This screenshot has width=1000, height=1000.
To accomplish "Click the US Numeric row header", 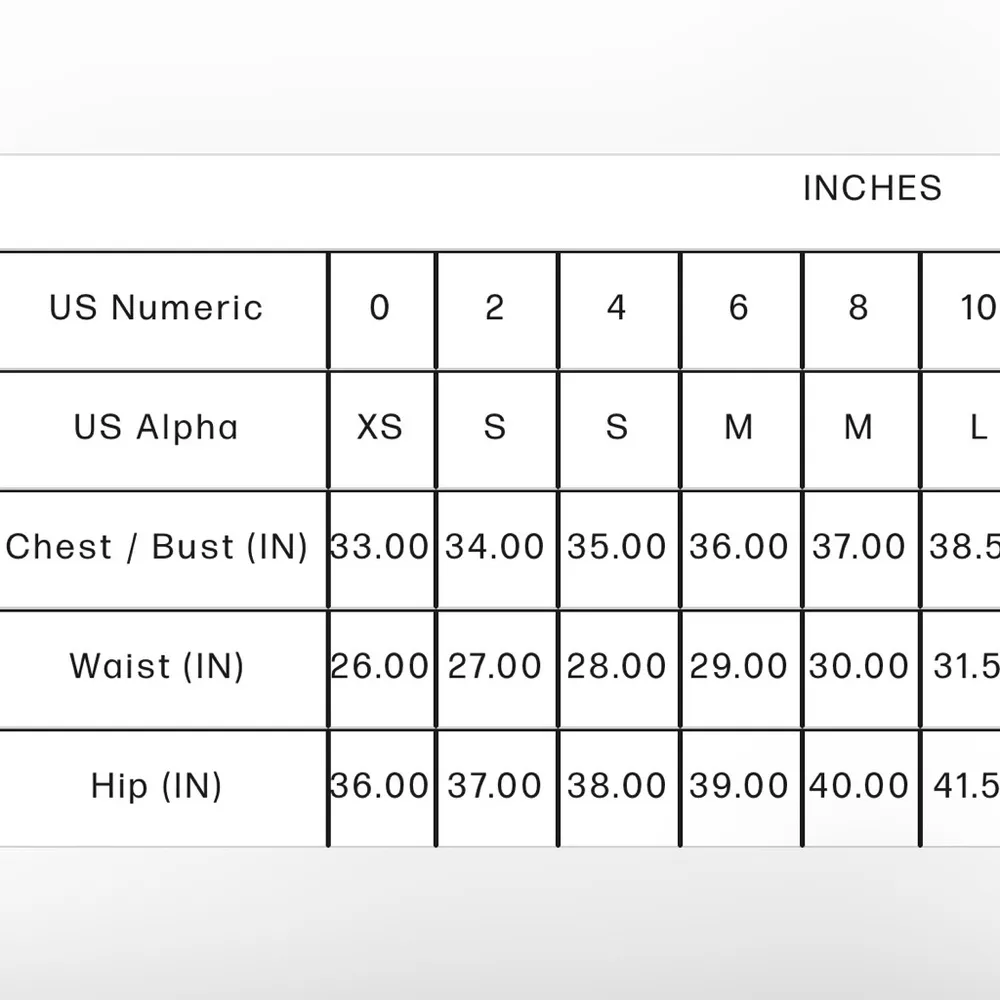I will tap(156, 308).
